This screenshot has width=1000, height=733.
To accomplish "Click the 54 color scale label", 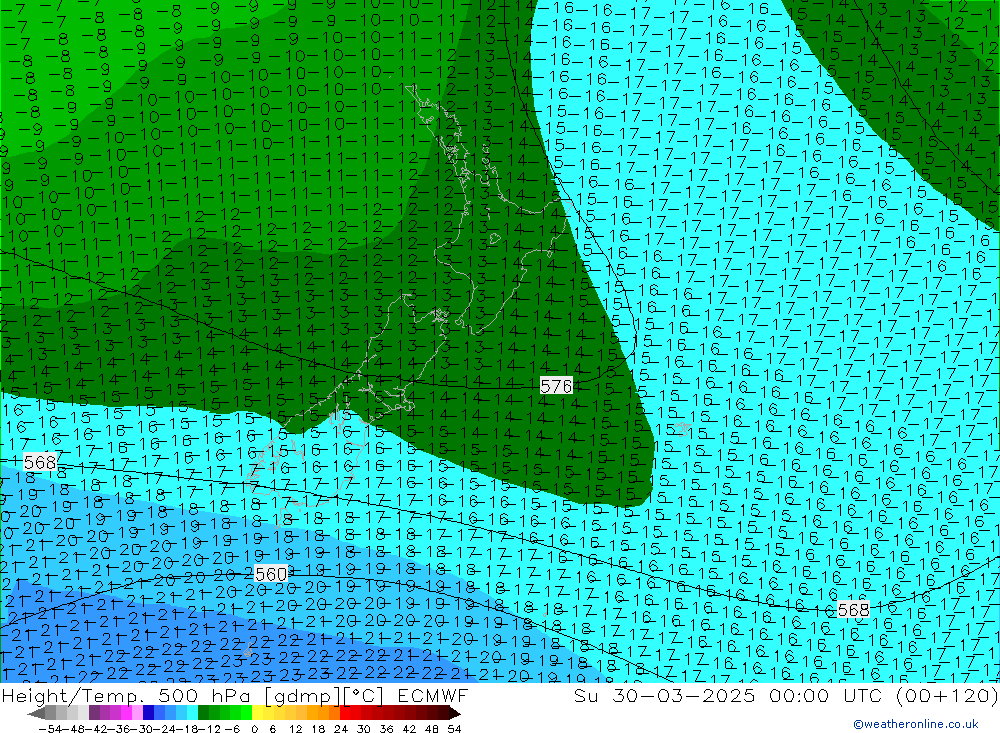I will [454, 729].
